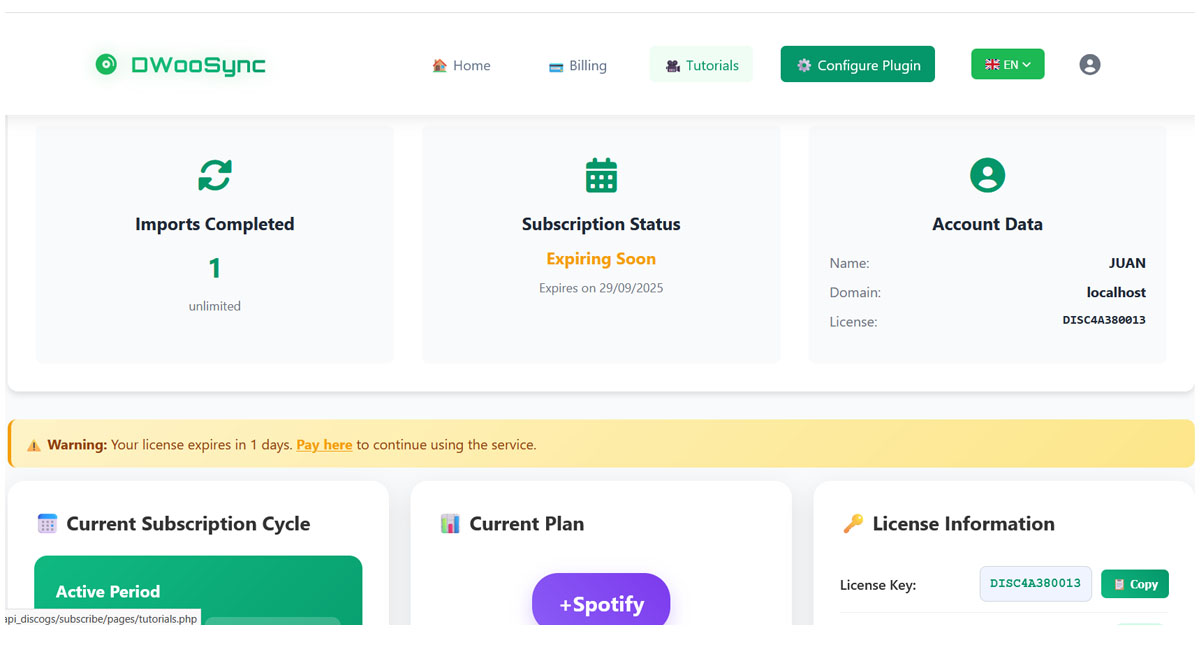Click the Imports Completed sync arrows icon

215,176
